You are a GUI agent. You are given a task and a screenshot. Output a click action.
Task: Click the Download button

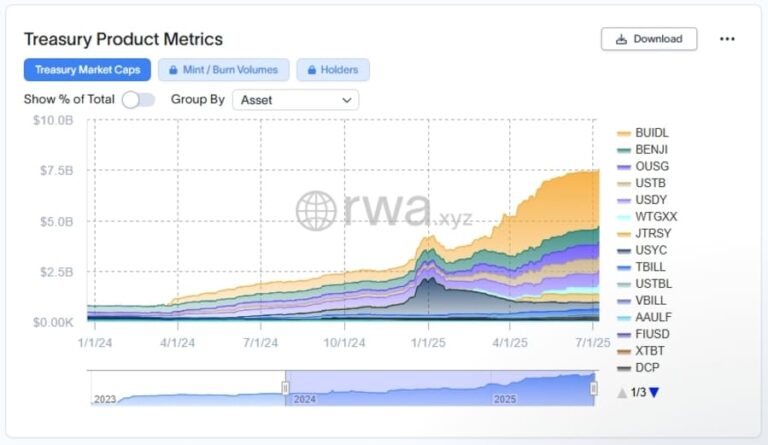click(x=648, y=39)
